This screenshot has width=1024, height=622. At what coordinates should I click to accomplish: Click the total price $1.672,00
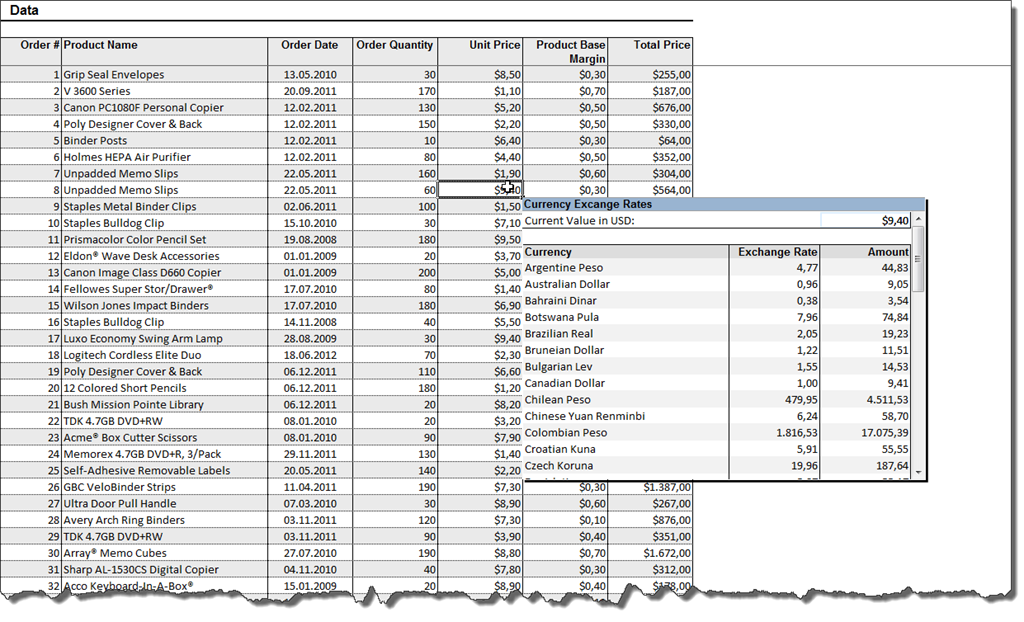(650, 553)
